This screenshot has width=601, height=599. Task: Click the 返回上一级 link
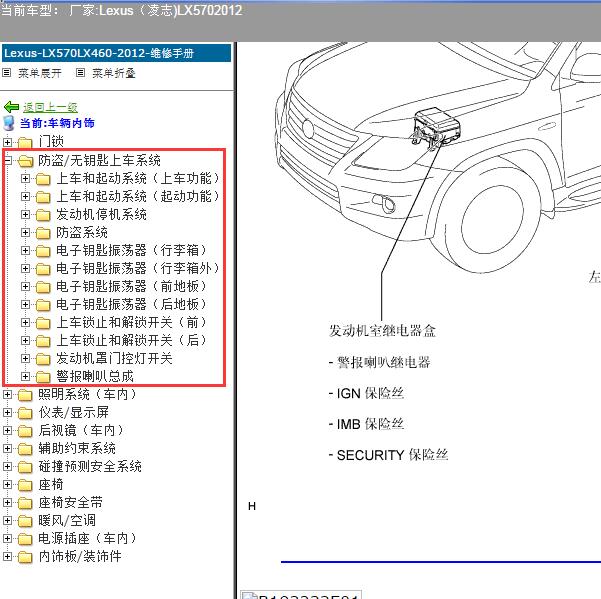coord(50,107)
